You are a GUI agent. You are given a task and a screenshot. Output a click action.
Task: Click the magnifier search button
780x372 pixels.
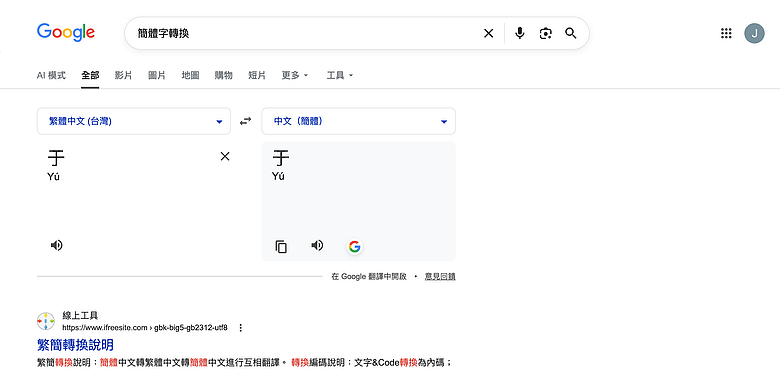(571, 33)
